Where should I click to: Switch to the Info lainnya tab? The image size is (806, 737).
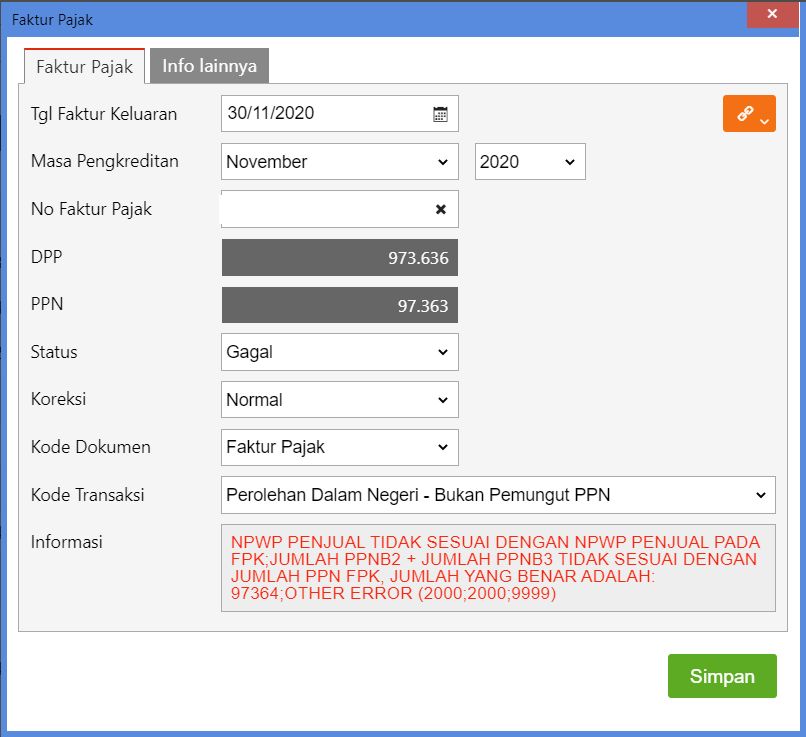[x=209, y=66]
